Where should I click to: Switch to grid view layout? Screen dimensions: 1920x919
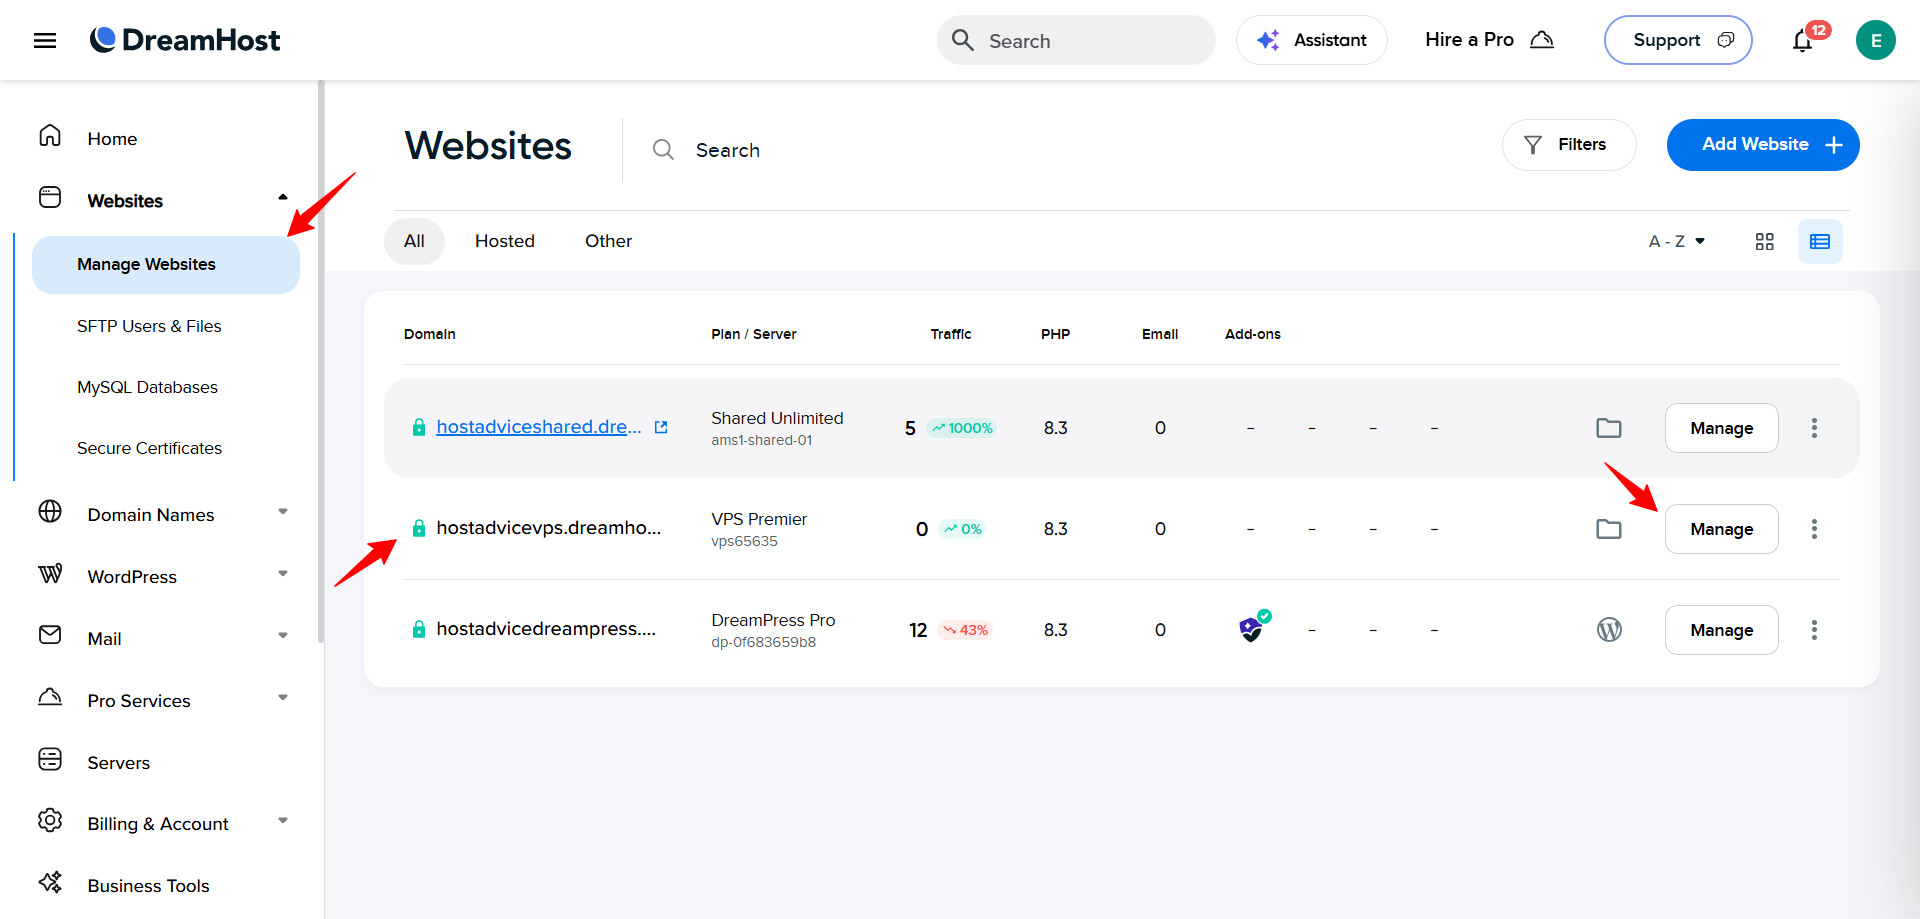[x=1765, y=241]
